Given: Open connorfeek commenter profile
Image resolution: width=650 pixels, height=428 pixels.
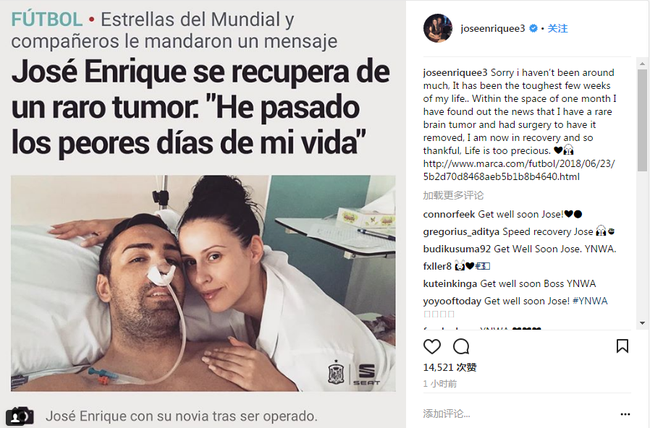Looking at the screenshot, I should pyautogui.click(x=449, y=214).
